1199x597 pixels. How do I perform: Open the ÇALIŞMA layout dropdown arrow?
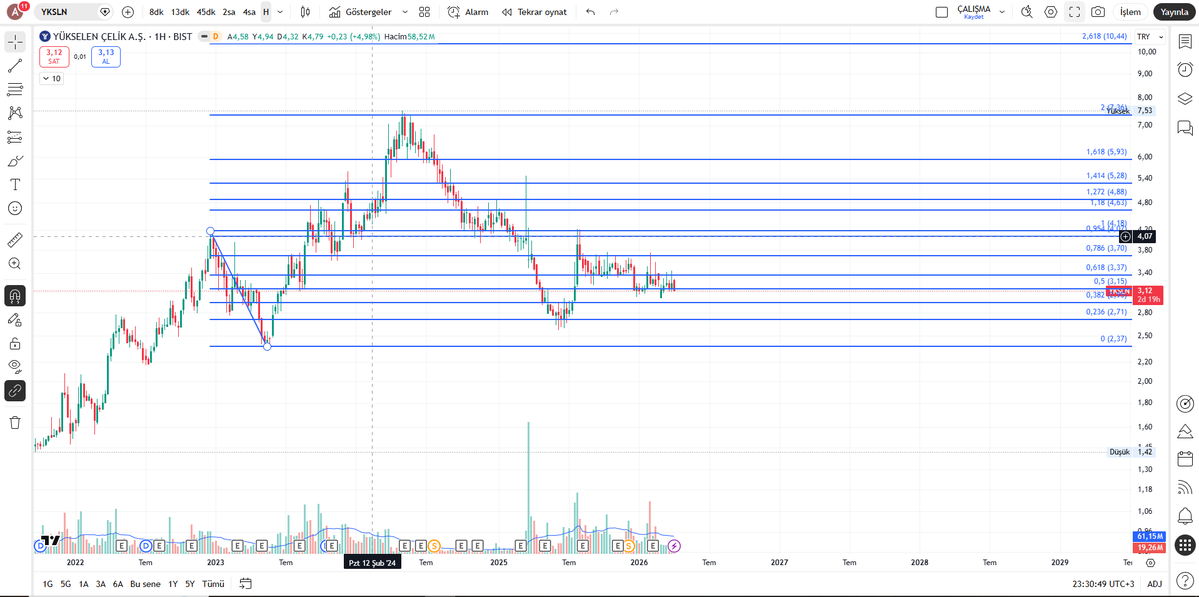1002,12
